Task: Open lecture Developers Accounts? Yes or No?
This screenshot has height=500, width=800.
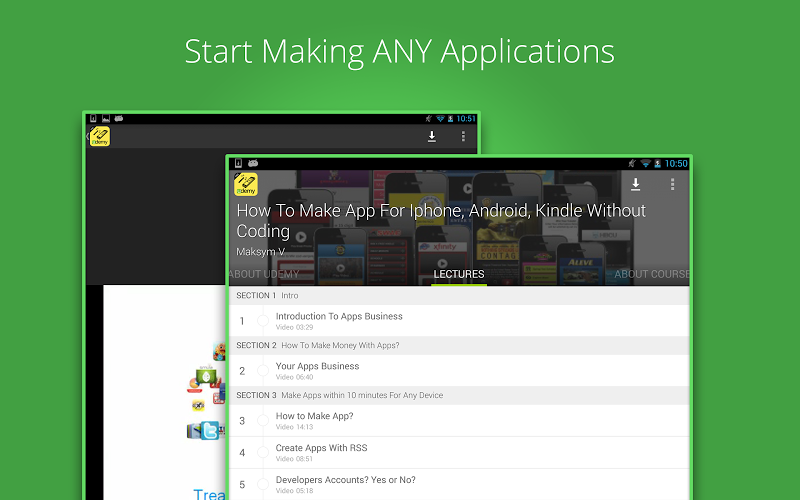Action: click(459, 484)
